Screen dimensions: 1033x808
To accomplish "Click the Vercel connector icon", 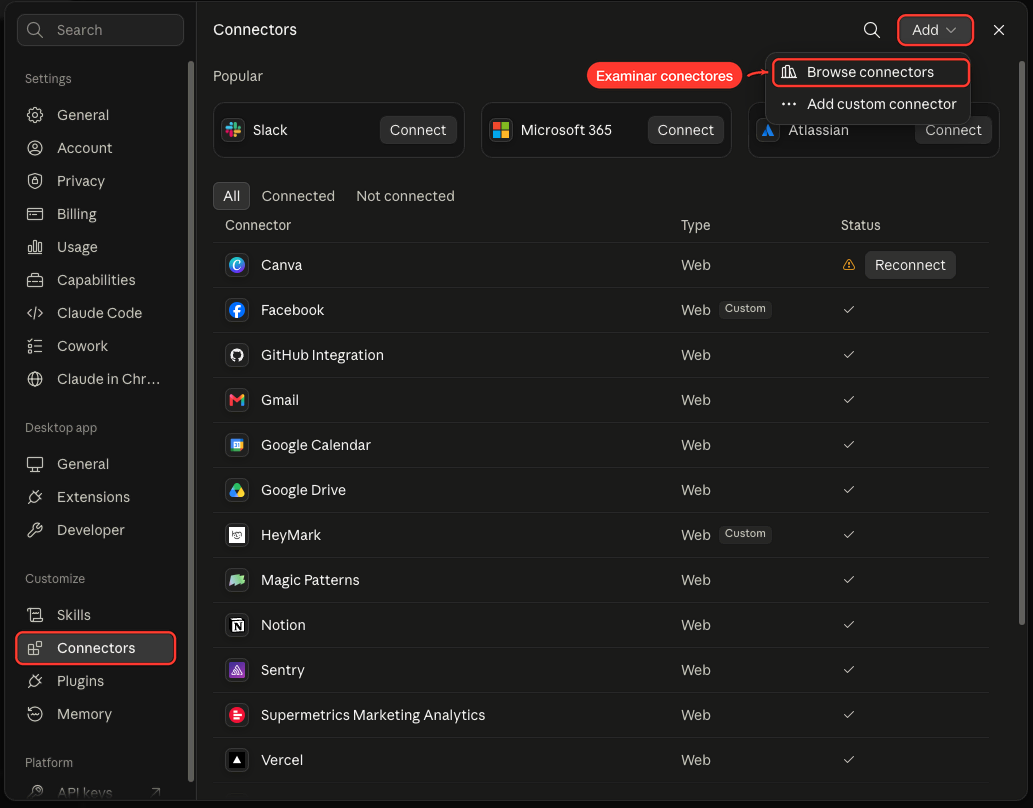I will 237,760.
